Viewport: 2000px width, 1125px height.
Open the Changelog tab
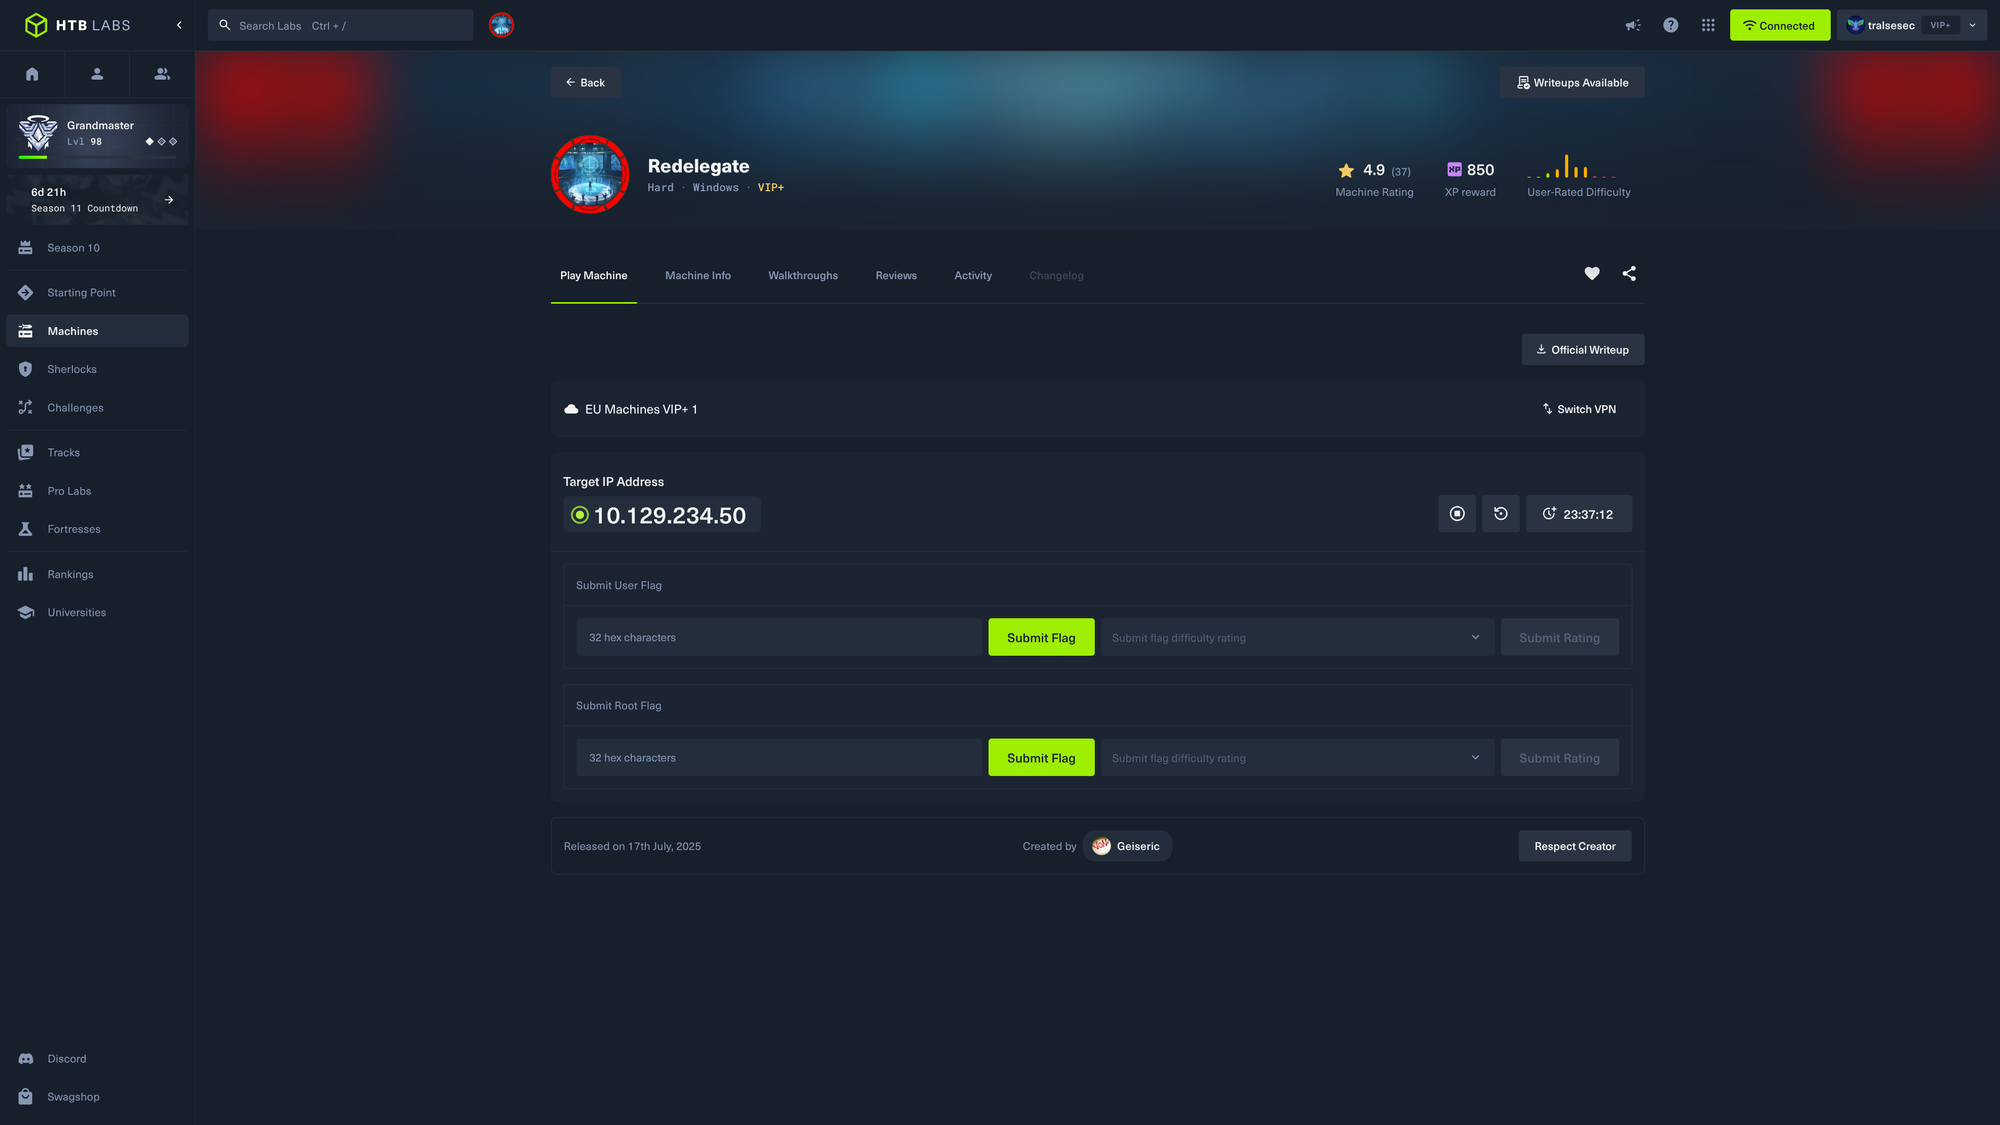click(x=1056, y=276)
